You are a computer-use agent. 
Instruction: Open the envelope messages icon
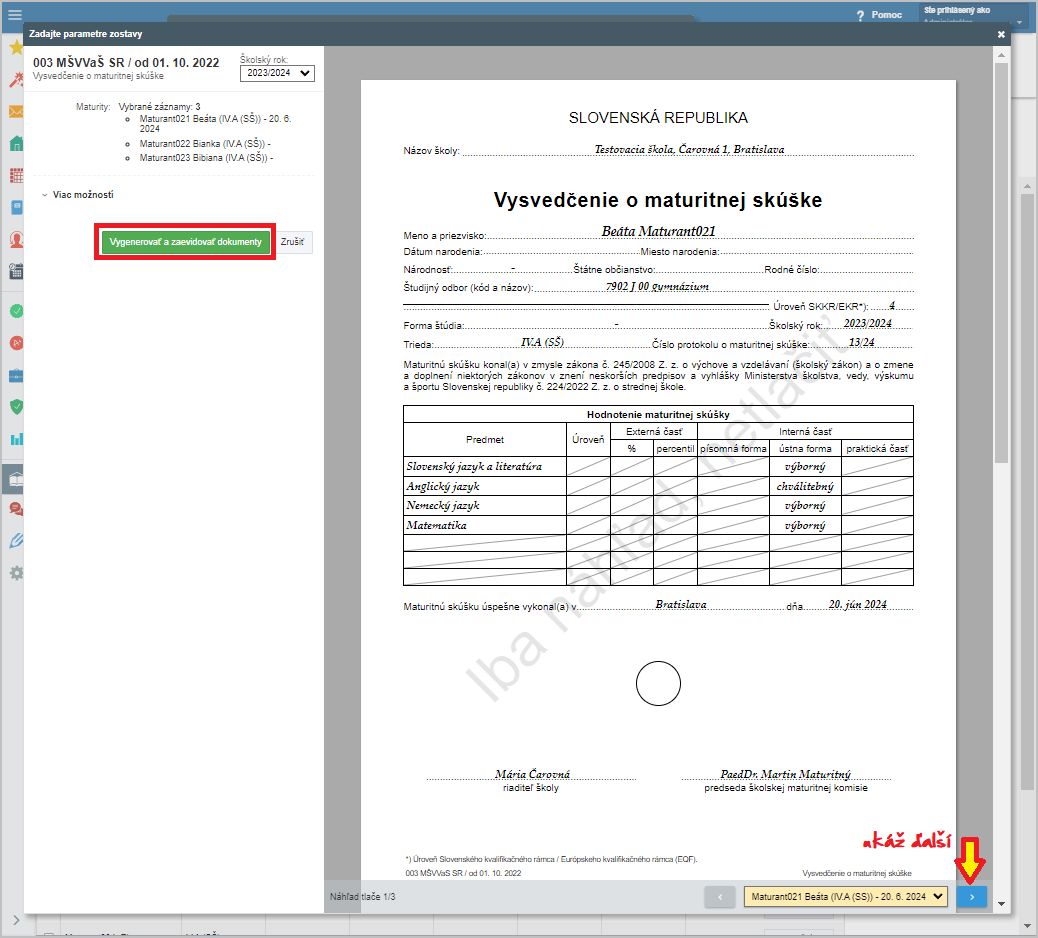[x=16, y=112]
